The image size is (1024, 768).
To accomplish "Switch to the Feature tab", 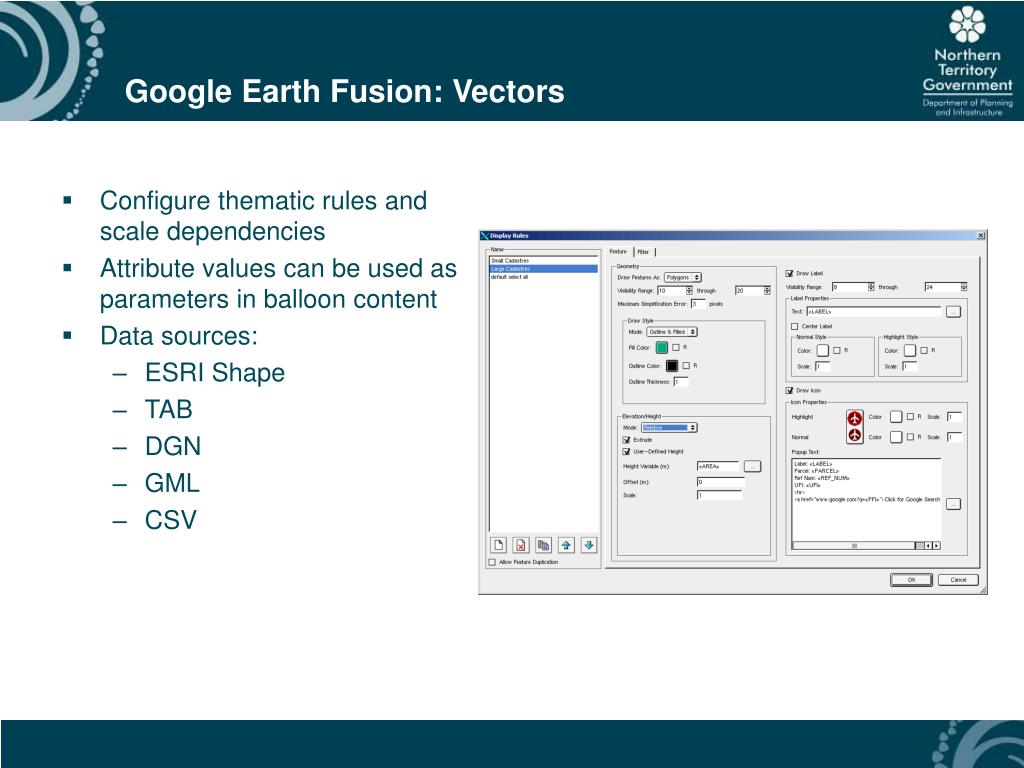I will click(x=618, y=251).
